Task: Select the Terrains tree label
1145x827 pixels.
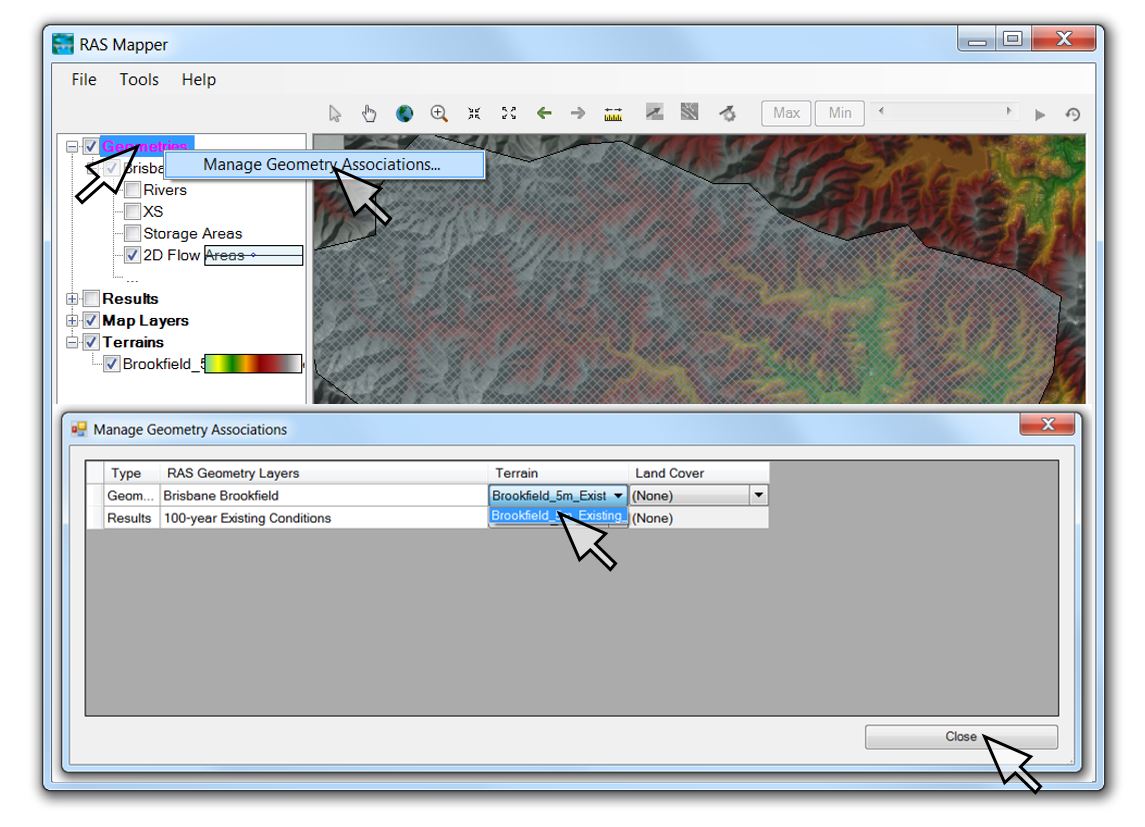Action: [133, 342]
